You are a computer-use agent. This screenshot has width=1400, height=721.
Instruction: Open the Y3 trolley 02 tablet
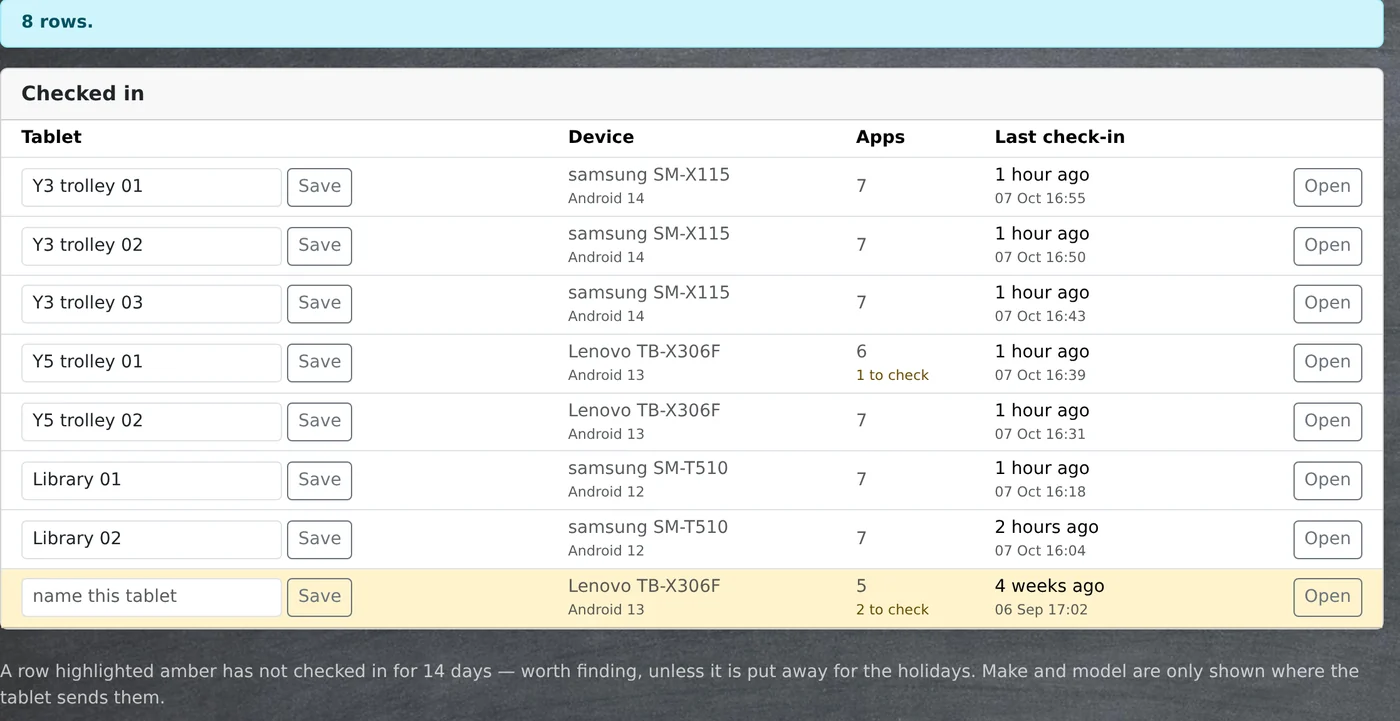click(x=1327, y=246)
